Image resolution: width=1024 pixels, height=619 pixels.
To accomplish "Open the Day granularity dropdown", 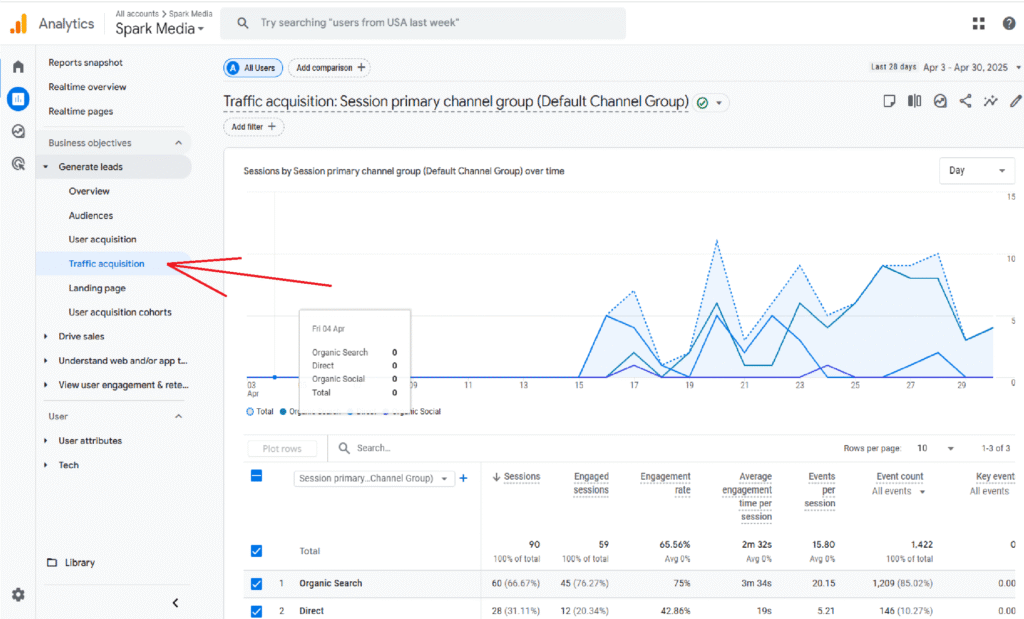I will coord(977,170).
